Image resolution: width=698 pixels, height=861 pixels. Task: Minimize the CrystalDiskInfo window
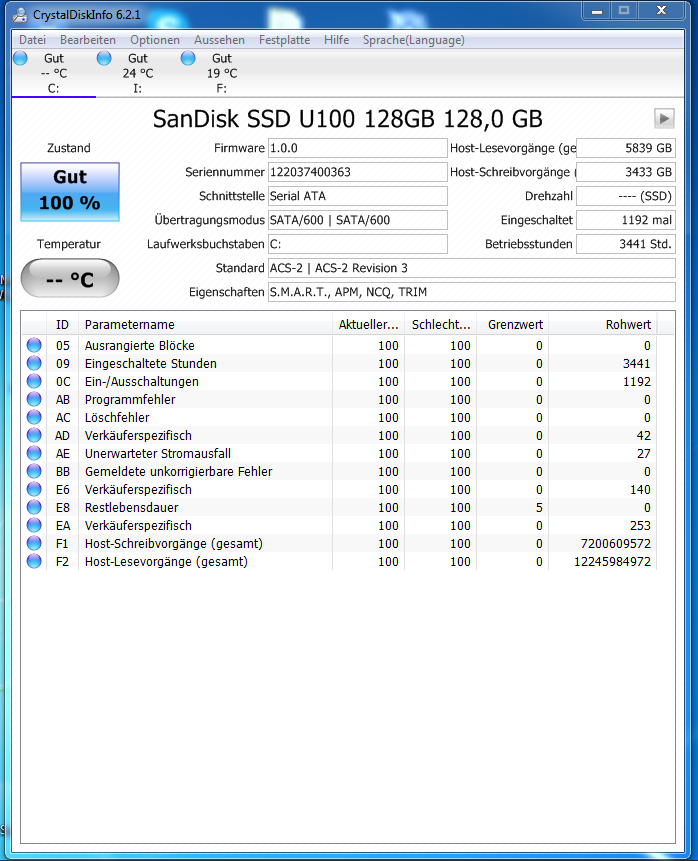pyautogui.click(x=597, y=11)
